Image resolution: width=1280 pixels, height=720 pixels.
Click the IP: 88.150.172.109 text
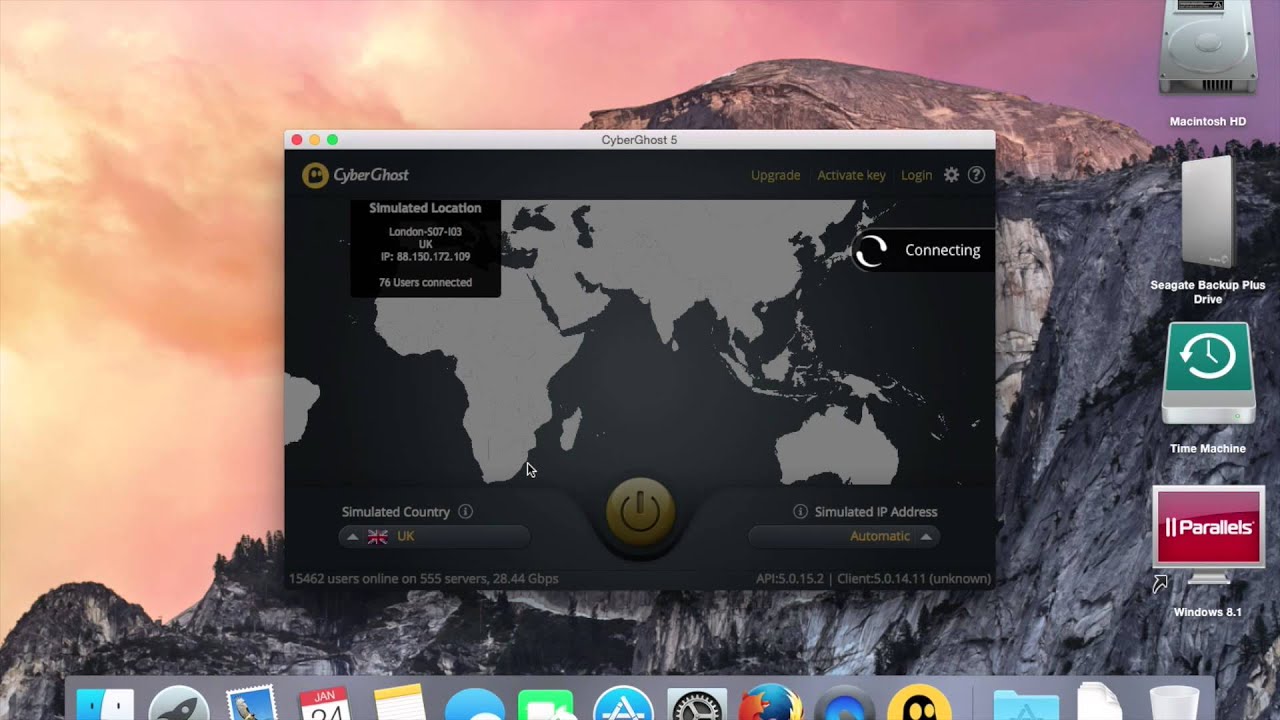425,257
